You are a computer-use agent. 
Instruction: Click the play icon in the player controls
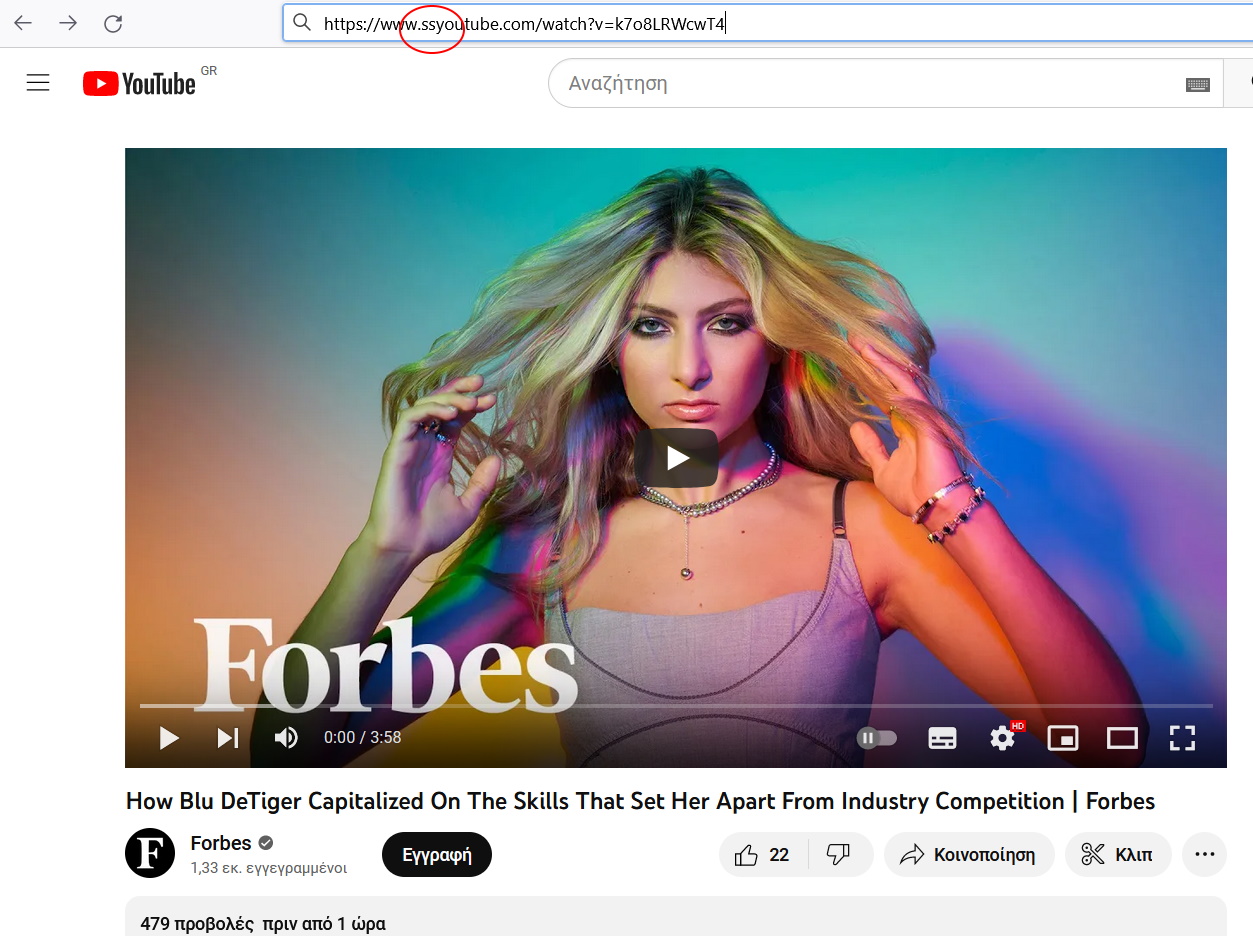point(169,738)
